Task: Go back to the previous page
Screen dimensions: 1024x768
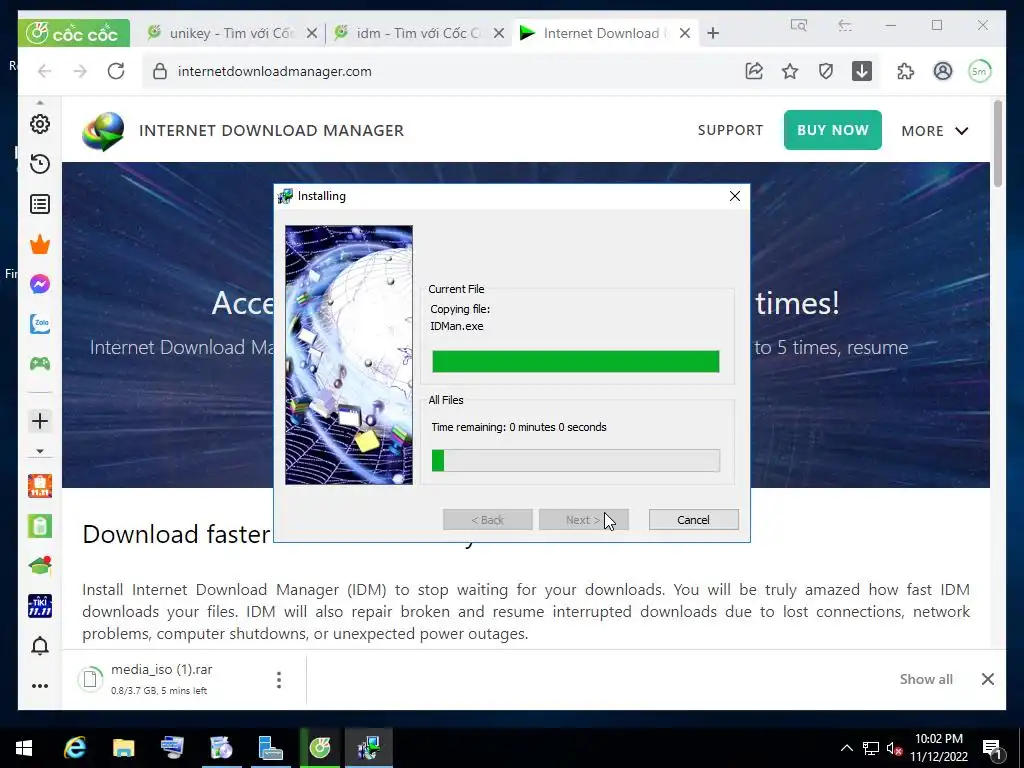Action: [x=44, y=71]
